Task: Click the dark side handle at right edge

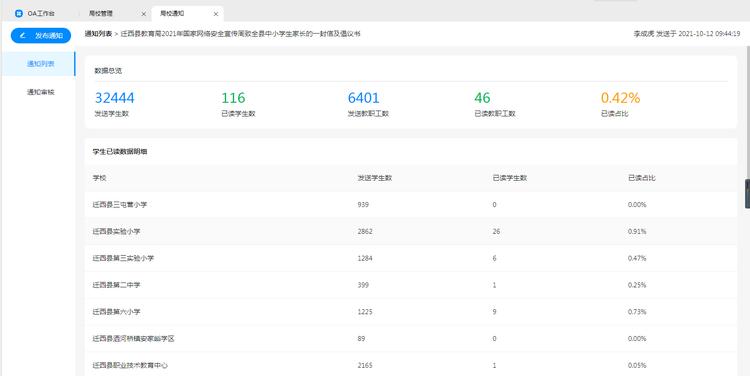Action: coord(748,194)
